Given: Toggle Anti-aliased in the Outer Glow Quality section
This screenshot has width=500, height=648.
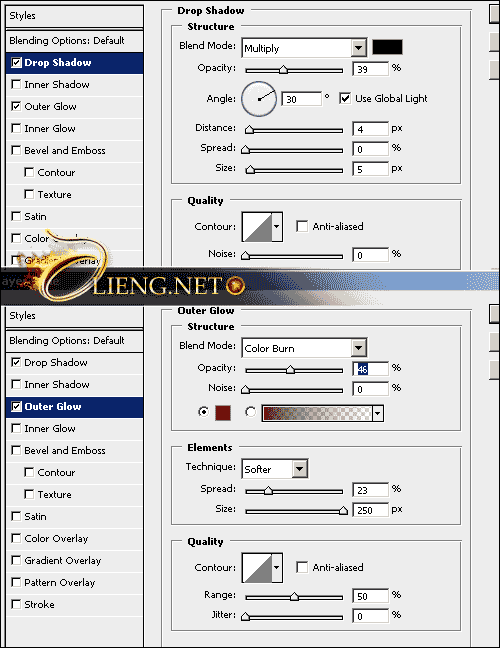Looking at the screenshot, I should point(302,567).
